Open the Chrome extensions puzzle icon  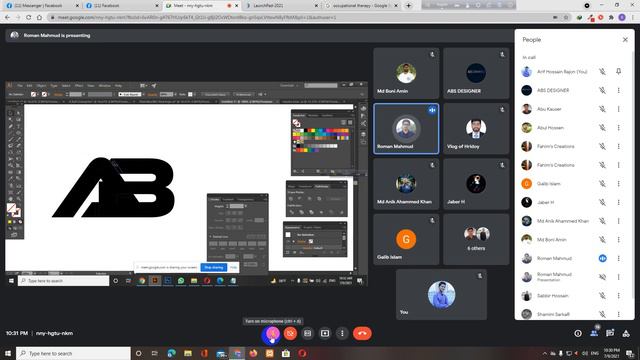click(611, 18)
